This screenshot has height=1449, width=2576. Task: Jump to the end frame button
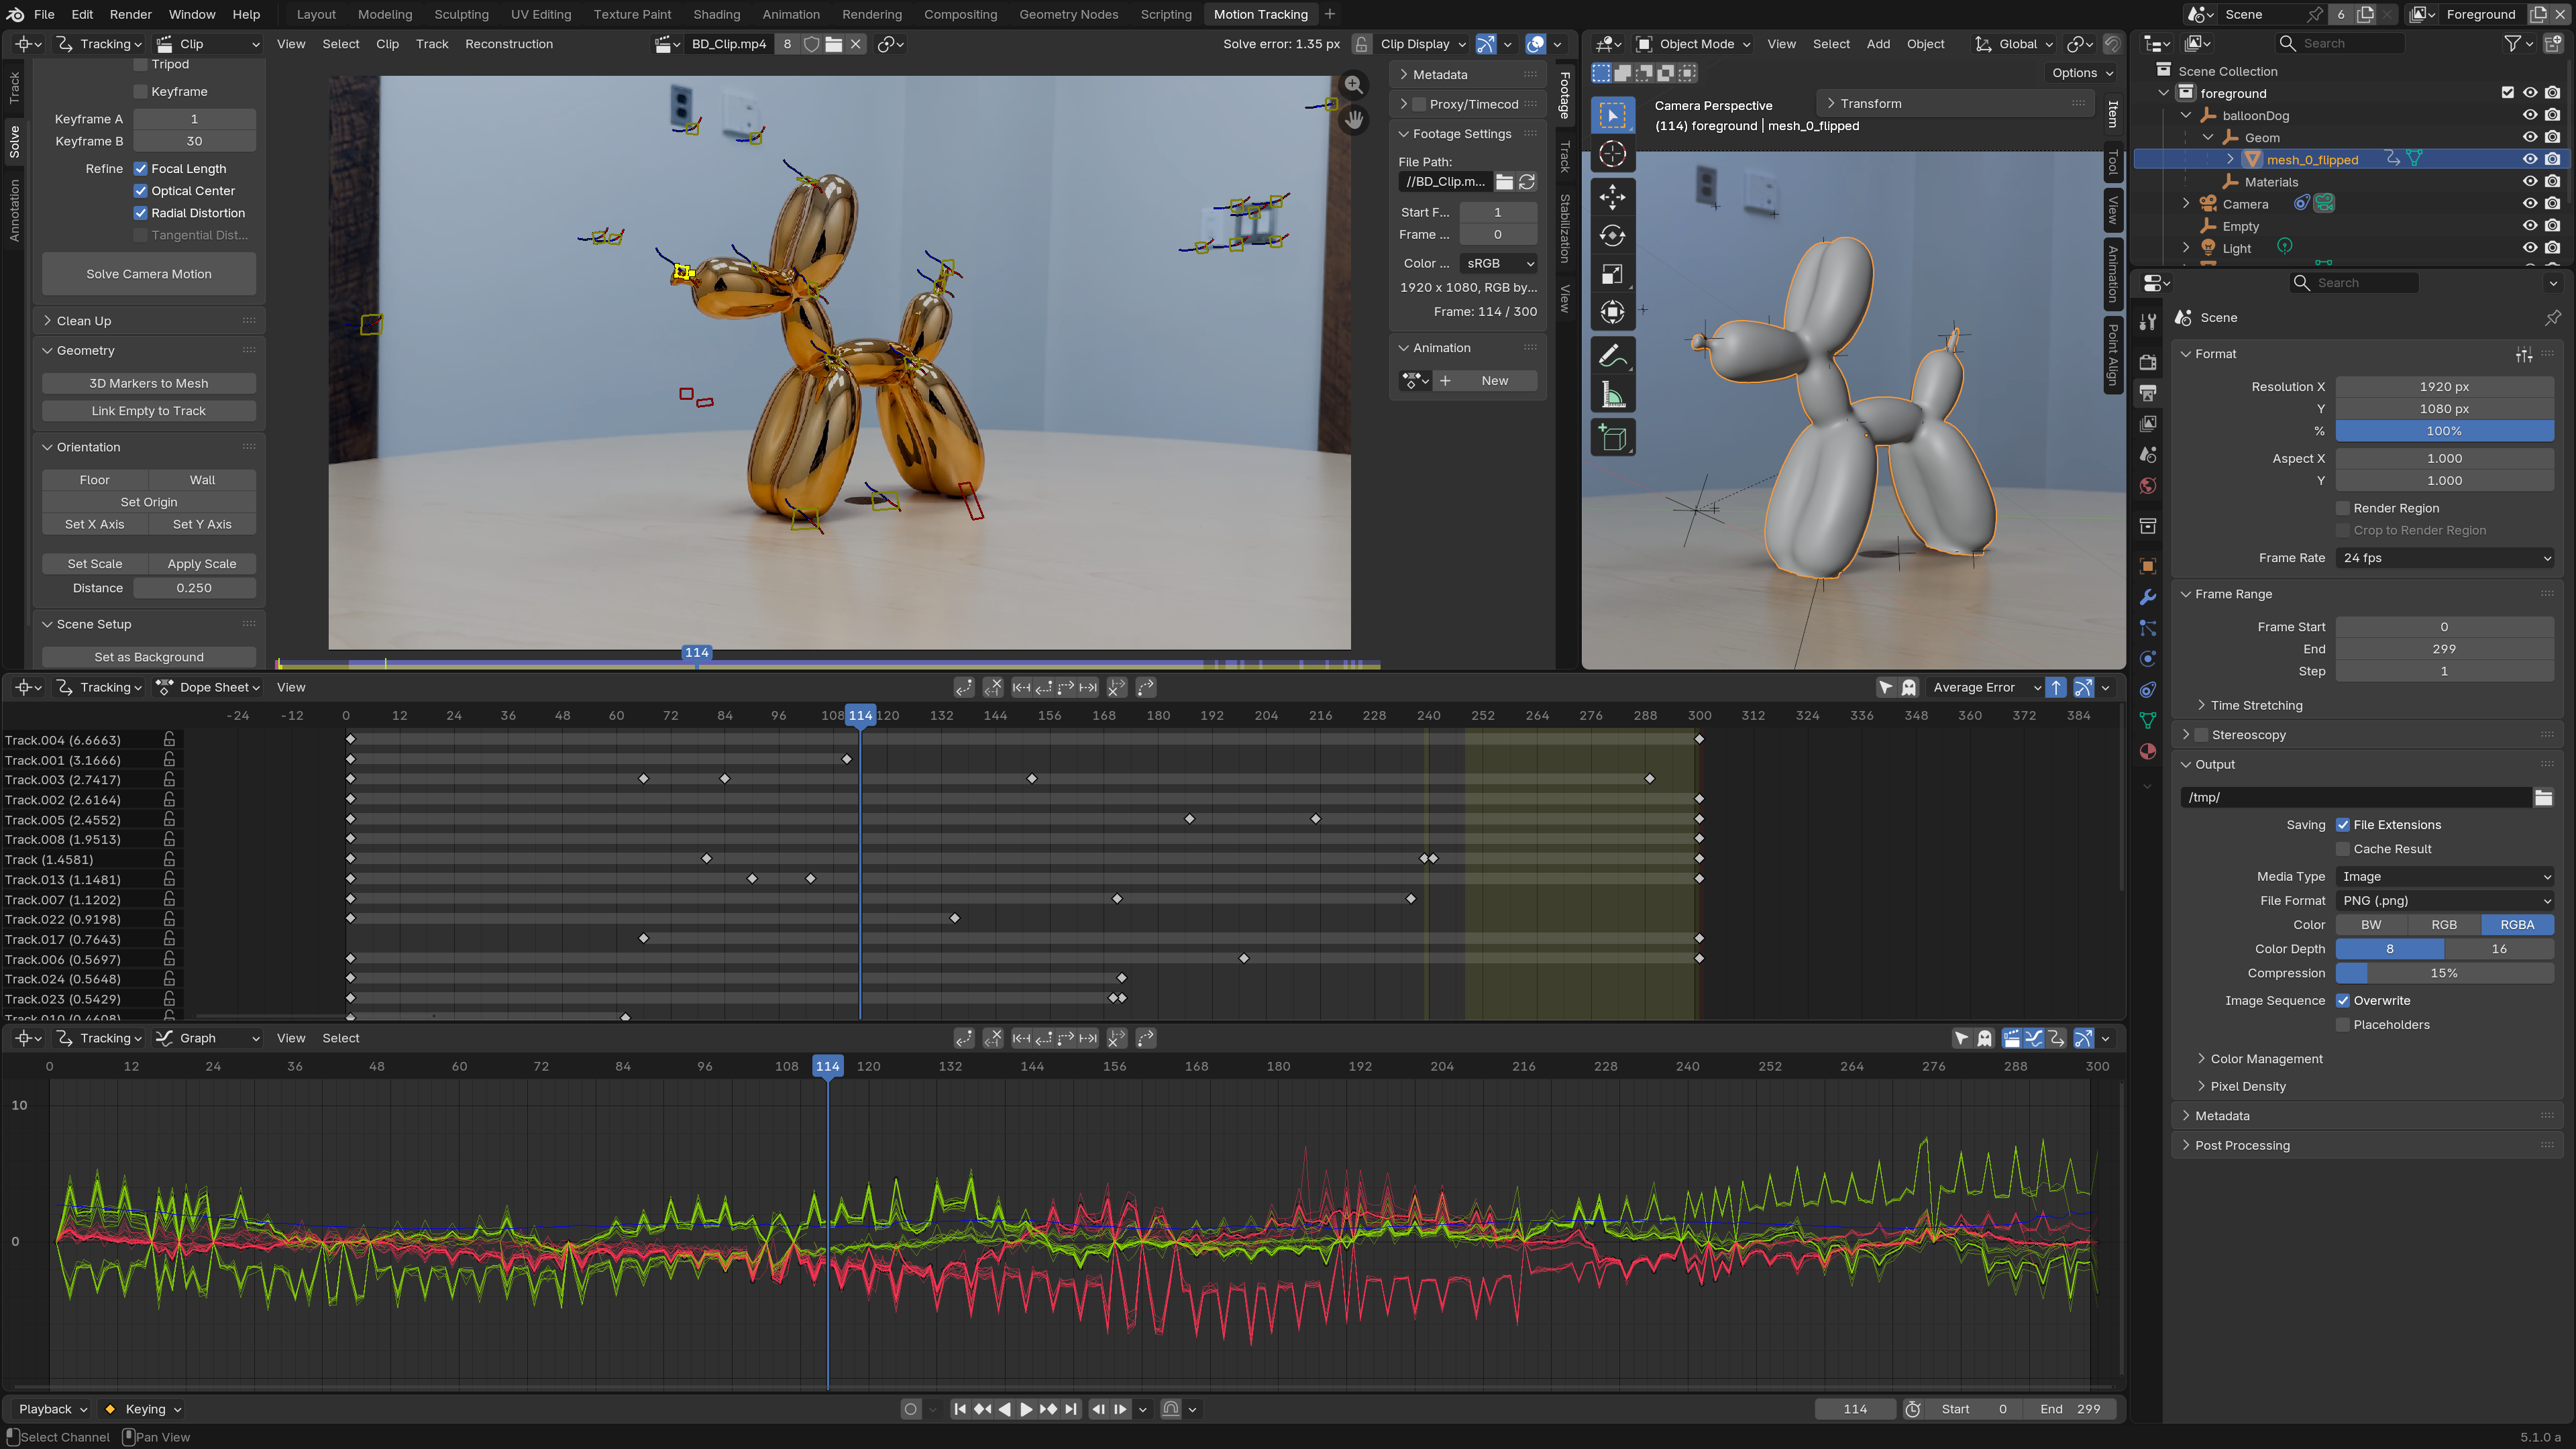[1071, 1409]
